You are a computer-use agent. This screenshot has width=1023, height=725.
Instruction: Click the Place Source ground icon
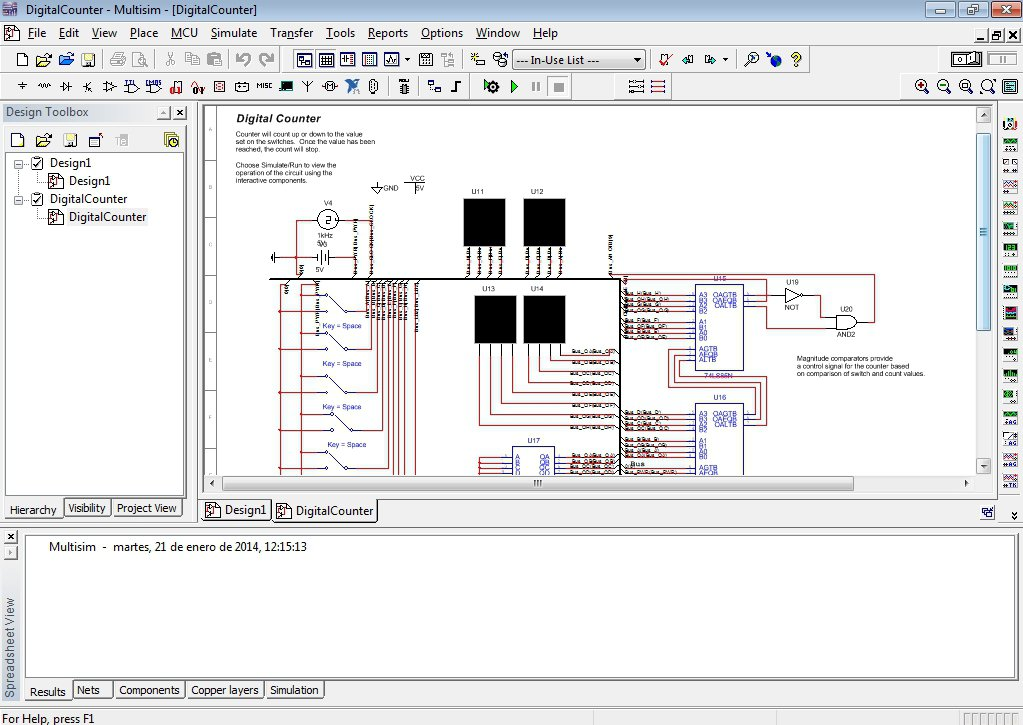tap(22, 87)
